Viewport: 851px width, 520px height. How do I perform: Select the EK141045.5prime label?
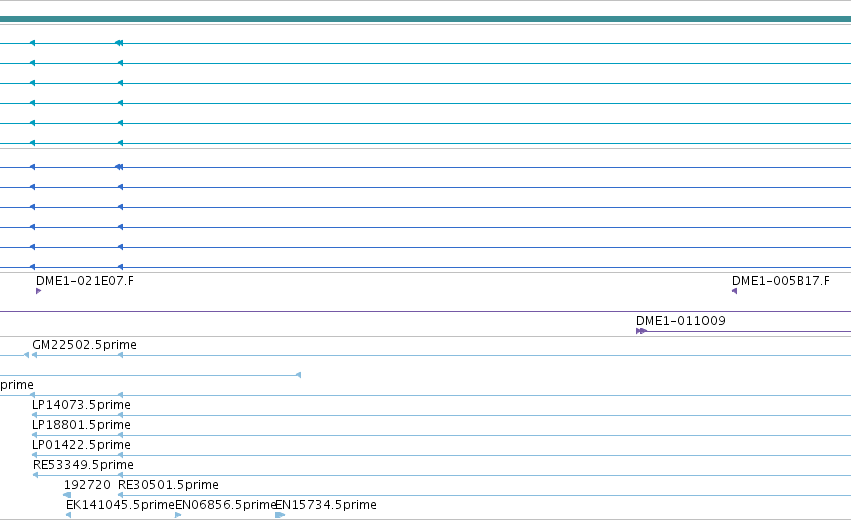click(120, 505)
